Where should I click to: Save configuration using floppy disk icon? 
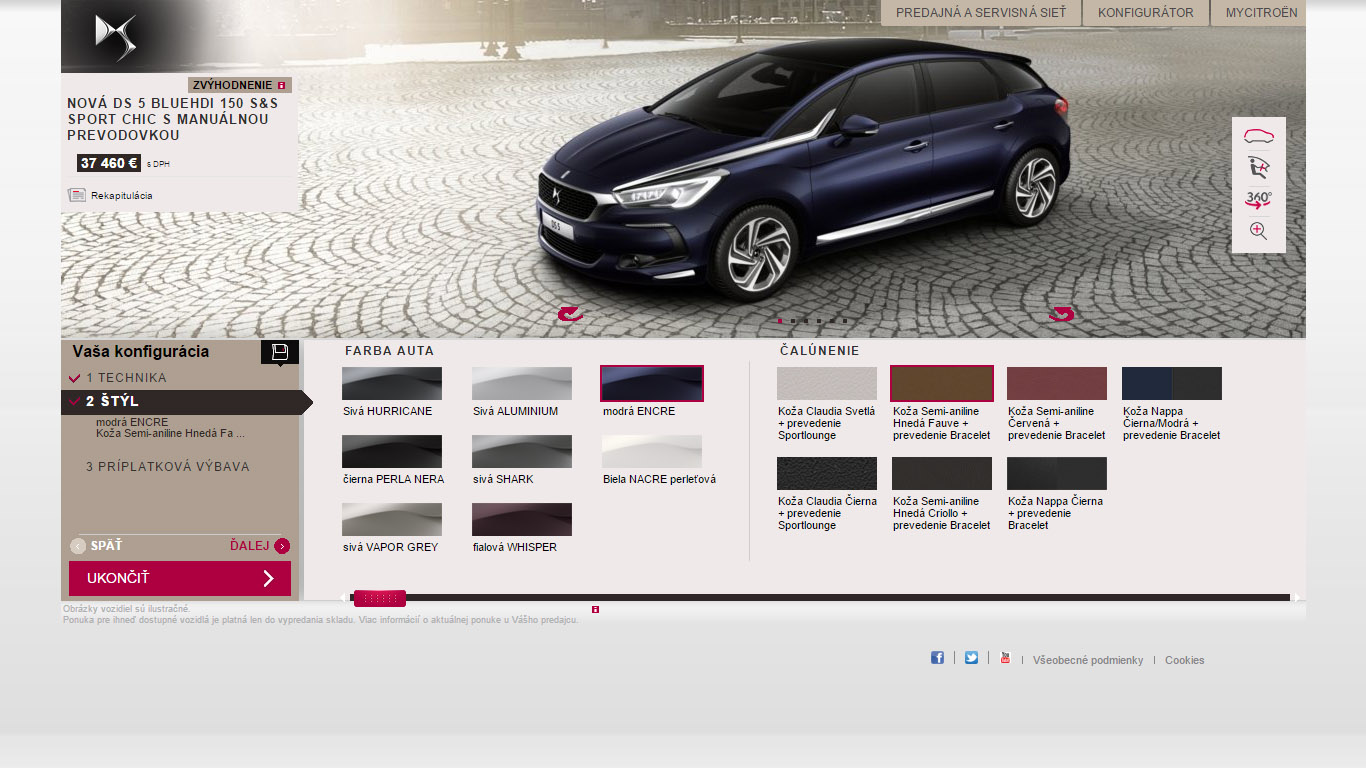280,352
